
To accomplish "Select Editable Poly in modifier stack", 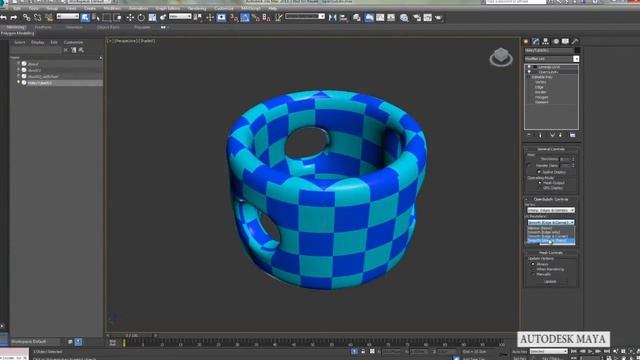I will 542,77.
